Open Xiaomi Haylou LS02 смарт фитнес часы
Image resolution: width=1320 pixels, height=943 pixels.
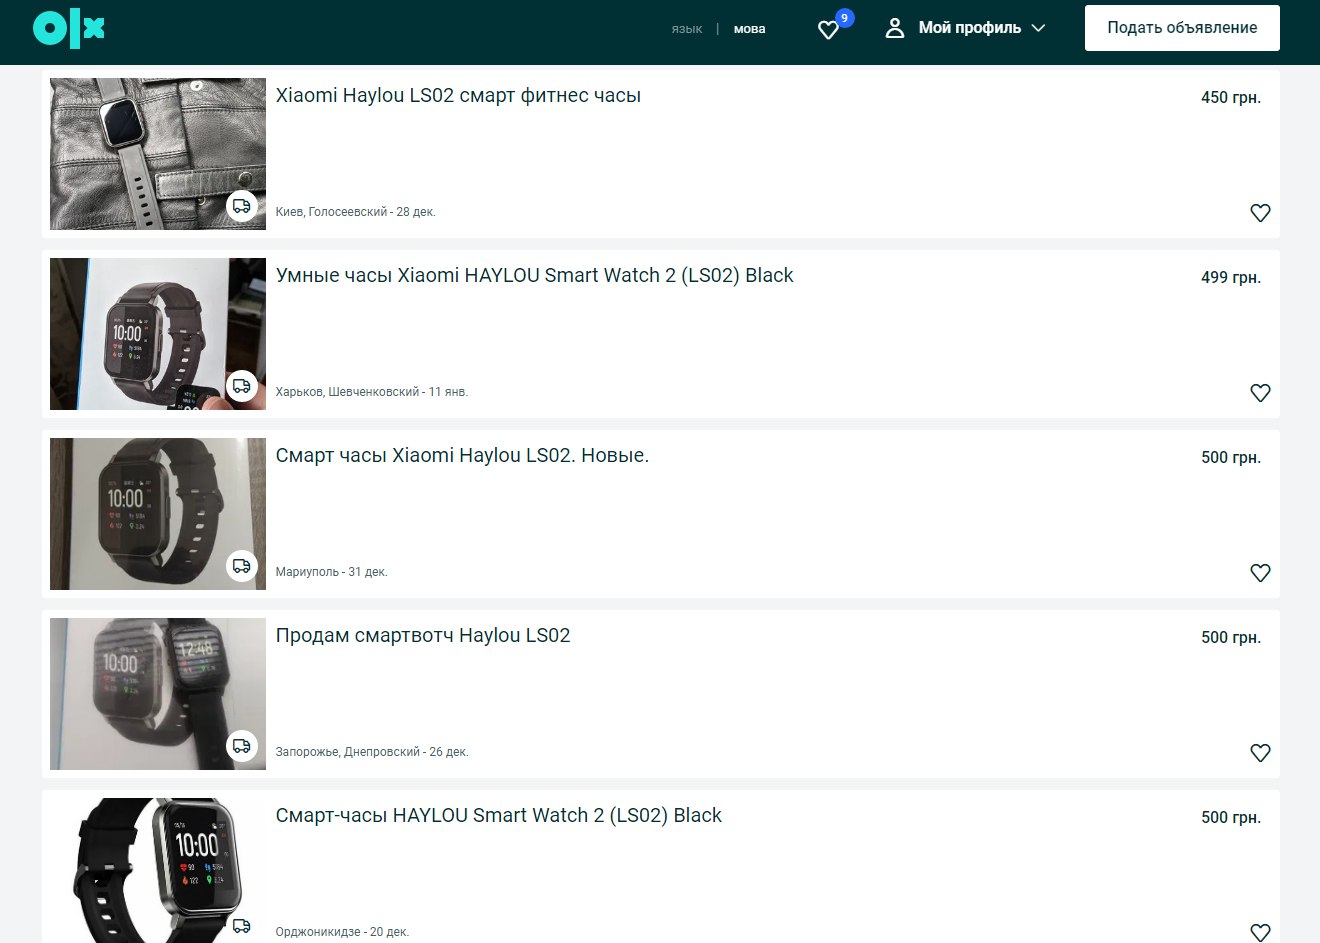458,96
